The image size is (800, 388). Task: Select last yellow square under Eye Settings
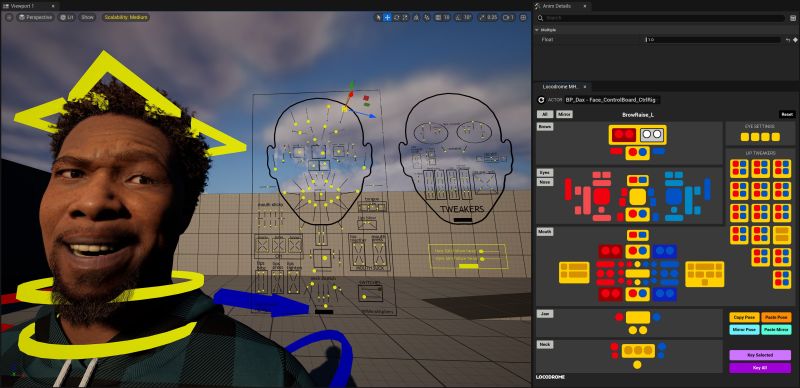[x=776, y=137]
